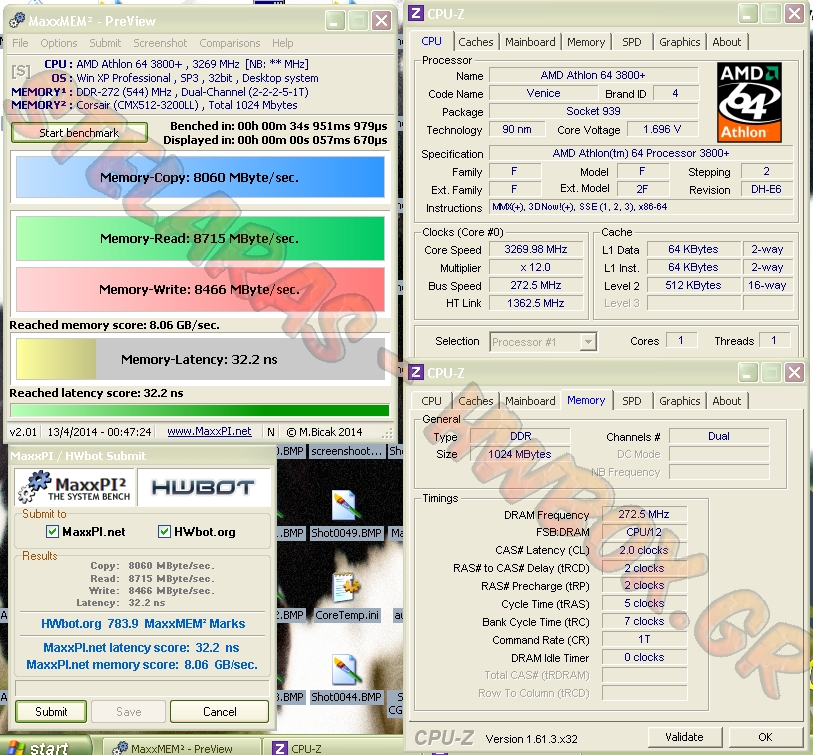The height and width of the screenshot is (755, 813).
Task: Click the green benchmark progress bar
Action: click(x=200, y=411)
